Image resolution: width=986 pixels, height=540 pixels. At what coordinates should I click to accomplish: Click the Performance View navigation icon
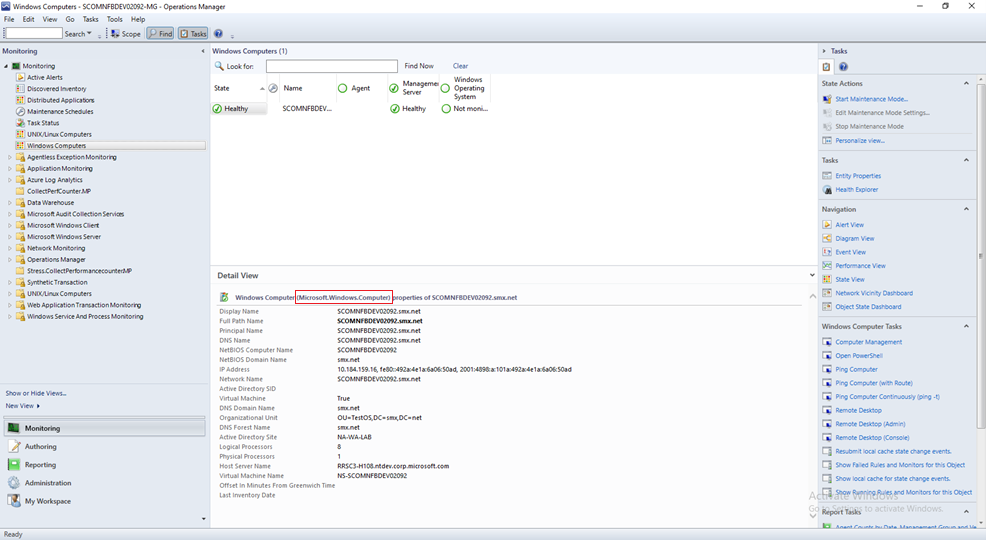(827, 266)
